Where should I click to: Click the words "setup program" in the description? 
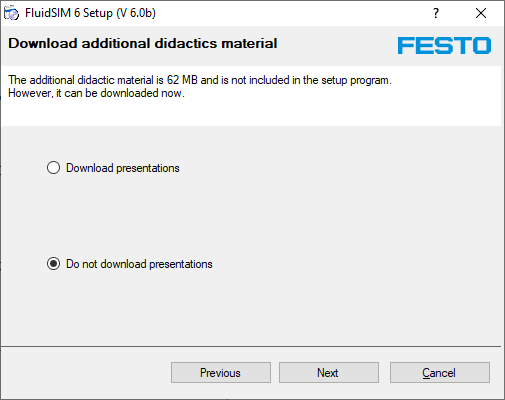point(356,80)
